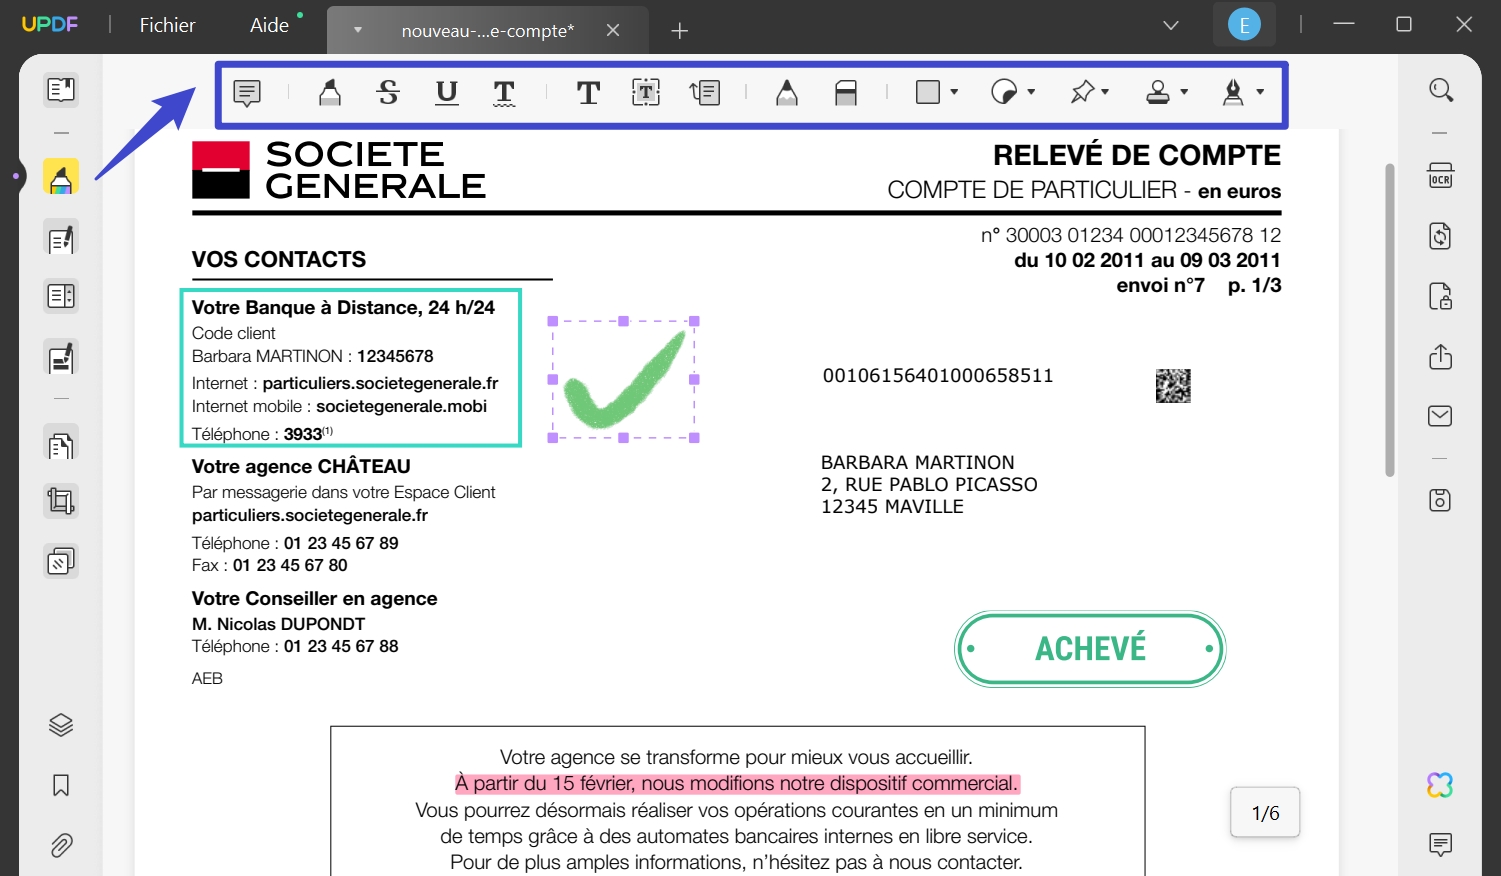Image resolution: width=1501 pixels, height=876 pixels.
Task: Select the Underline annotation tool
Action: tap(446, 92)
